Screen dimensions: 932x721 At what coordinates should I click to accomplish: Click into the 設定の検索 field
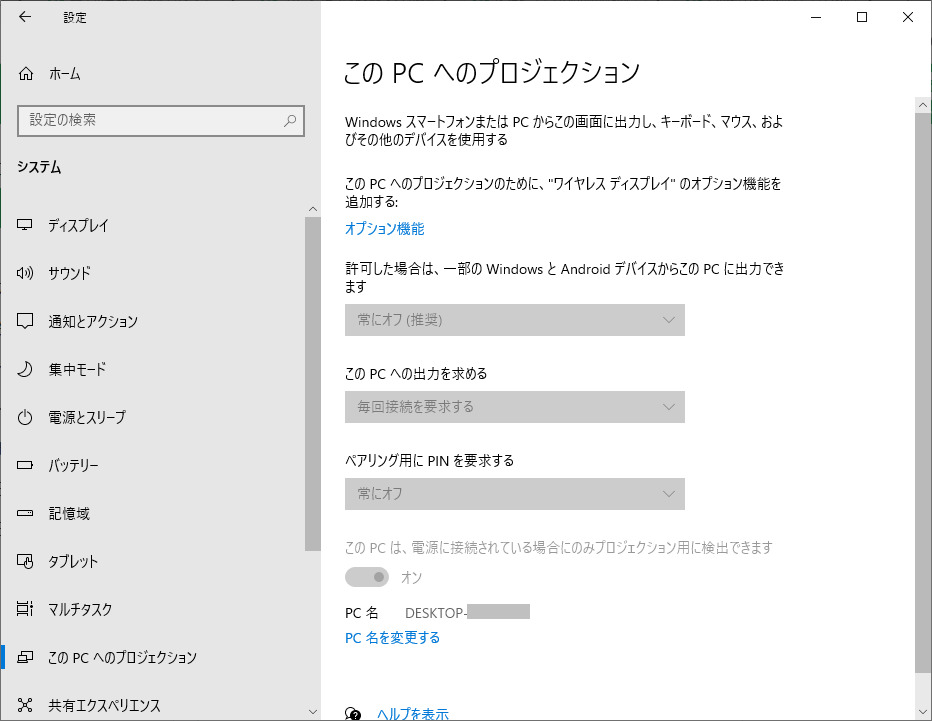tap(150, 120)
